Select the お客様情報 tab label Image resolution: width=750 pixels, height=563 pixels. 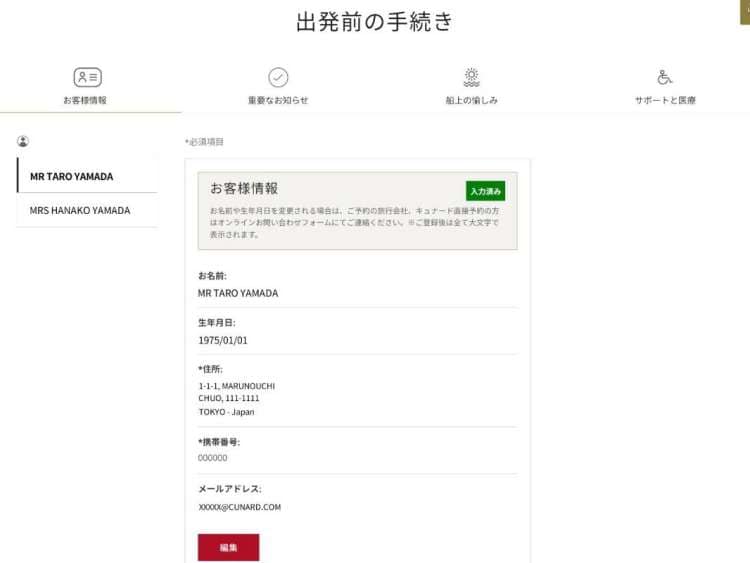[85, 100]
